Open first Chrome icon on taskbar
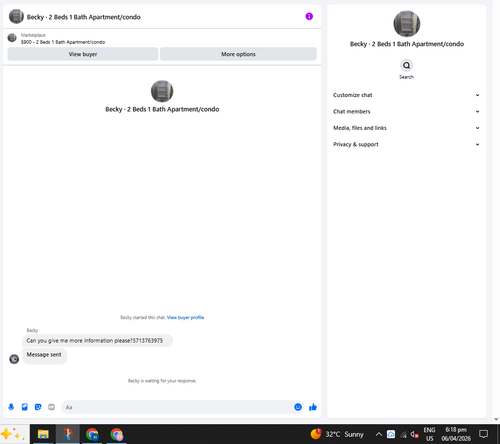Screen dimensions: 500x444 pyautogui.click(x=92, y=434)
